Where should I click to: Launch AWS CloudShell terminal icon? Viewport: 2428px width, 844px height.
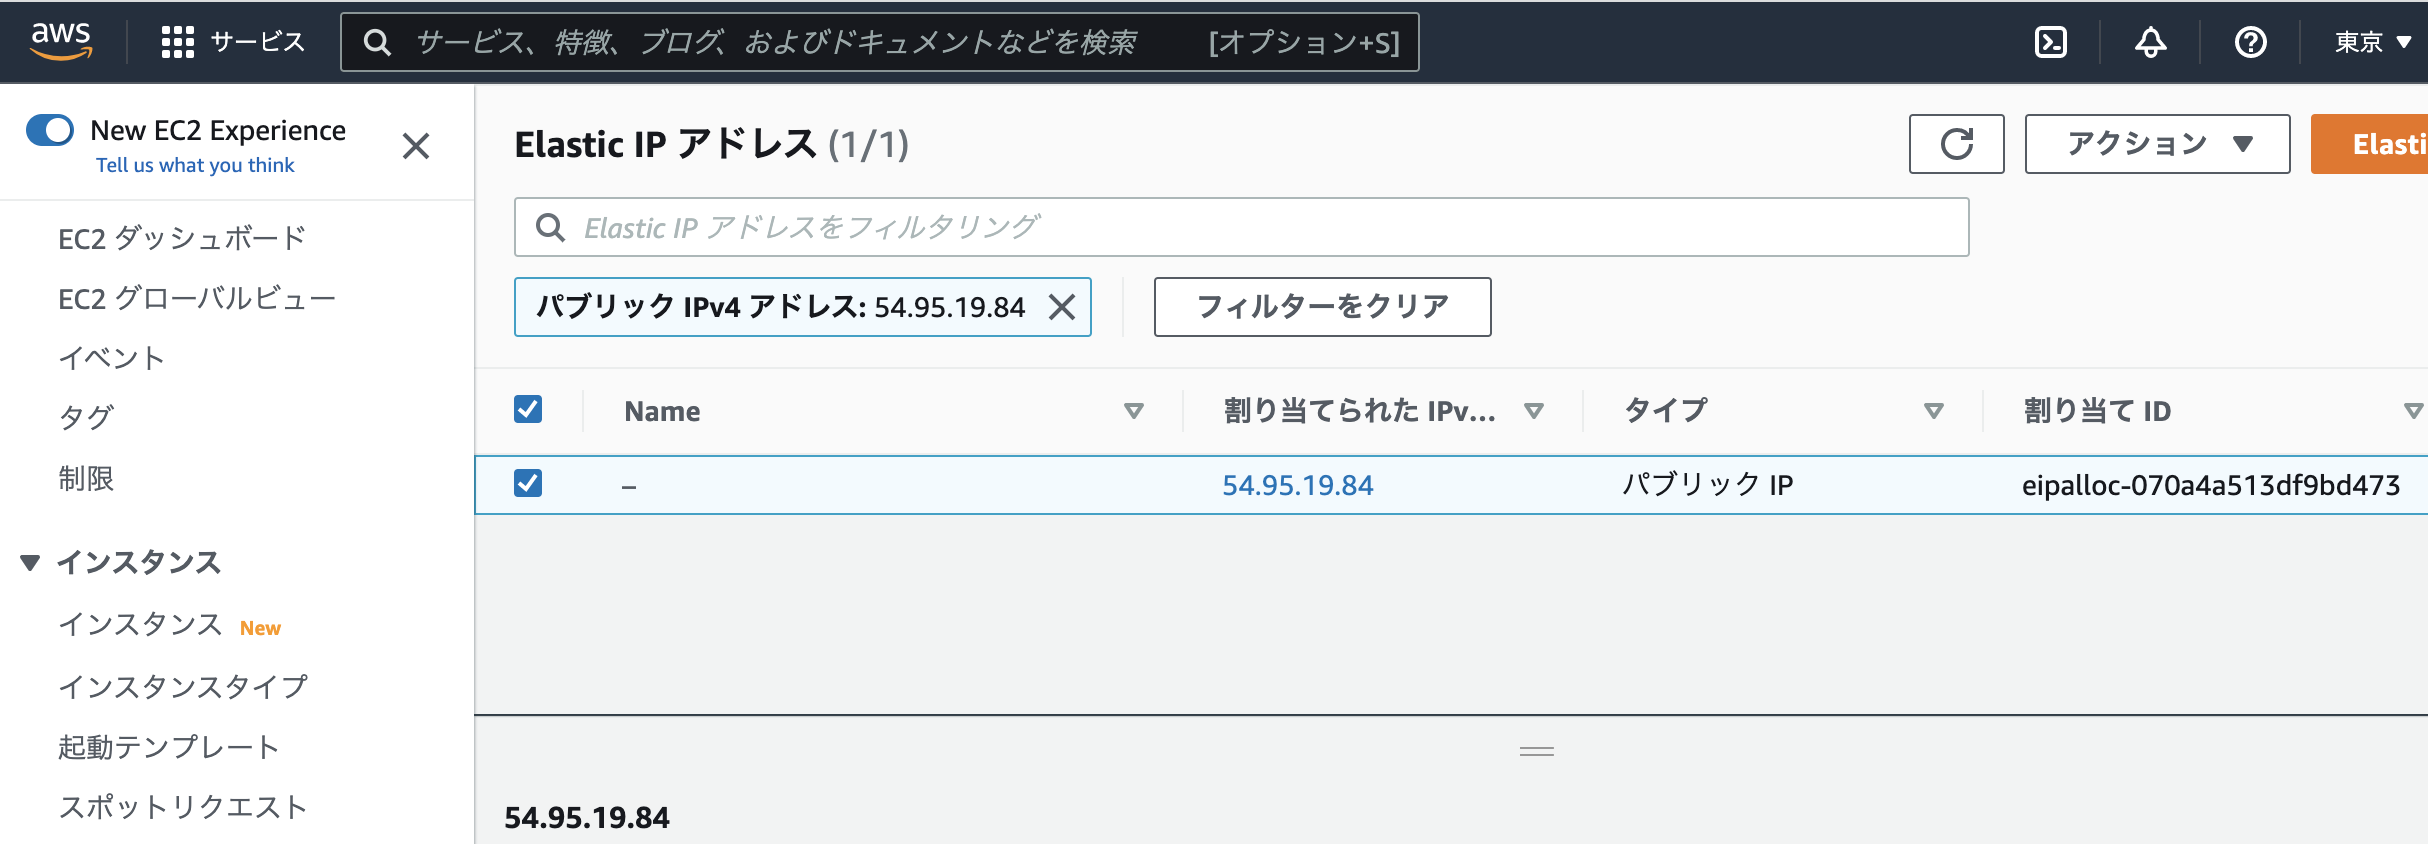tap(2051, 42)
